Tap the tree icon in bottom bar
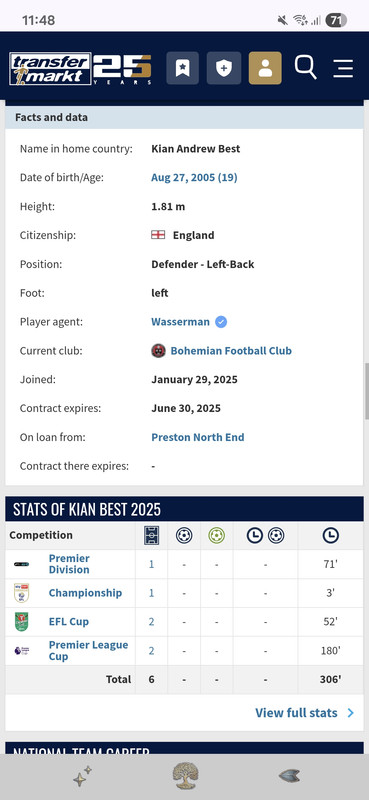Image resolution: width=369 pixels, height=800 pixels. tap(185, 776)
